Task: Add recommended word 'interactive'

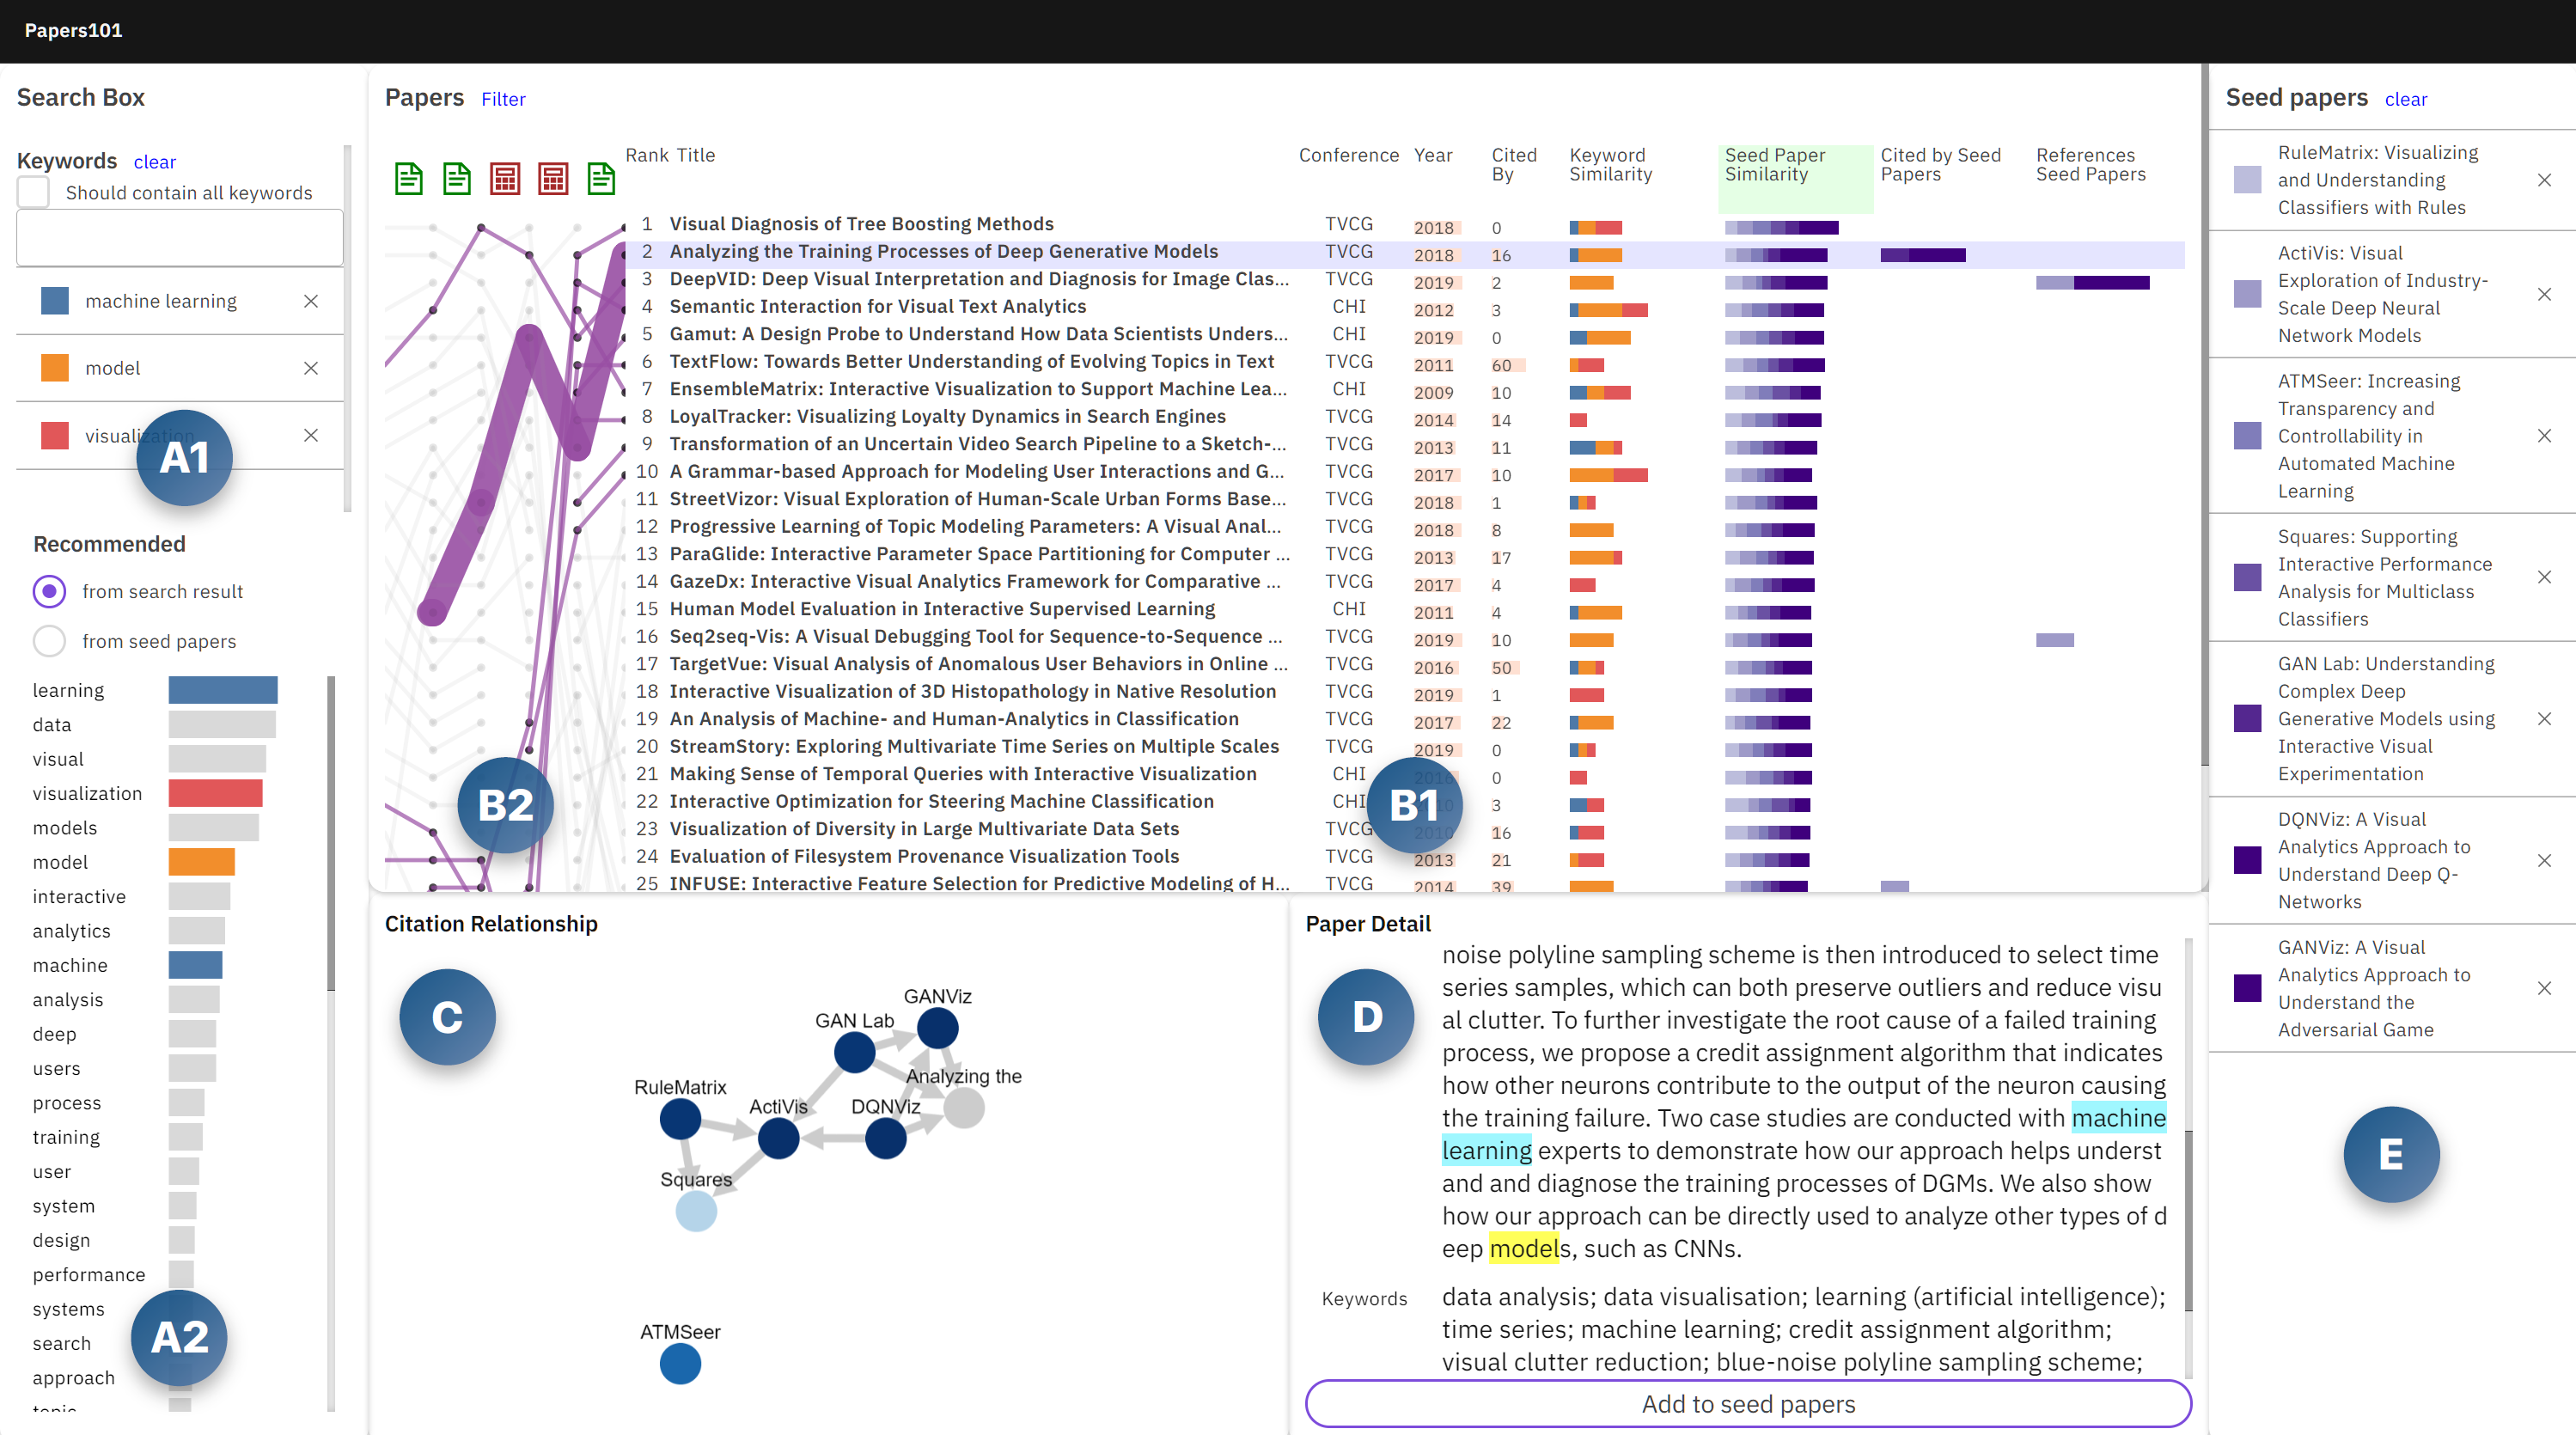Action: click(x=79, y=897)
